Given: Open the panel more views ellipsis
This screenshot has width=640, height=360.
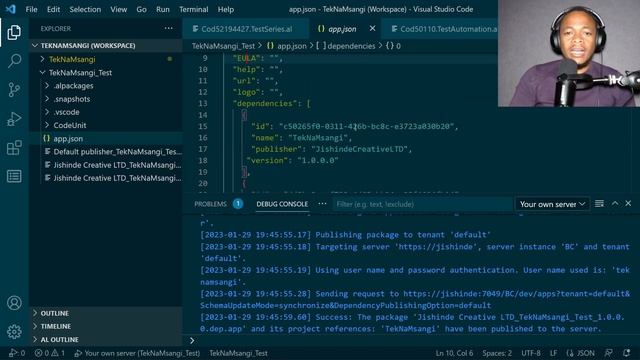Looking at the screenshot, I should click(322, 204).
